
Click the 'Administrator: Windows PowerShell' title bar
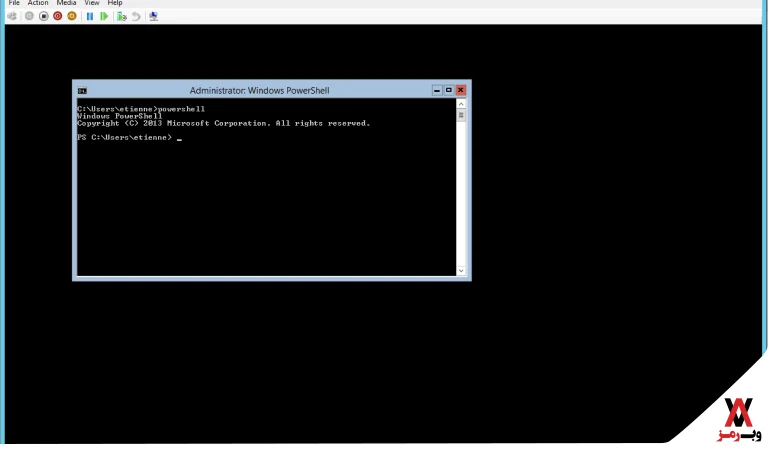259,91
